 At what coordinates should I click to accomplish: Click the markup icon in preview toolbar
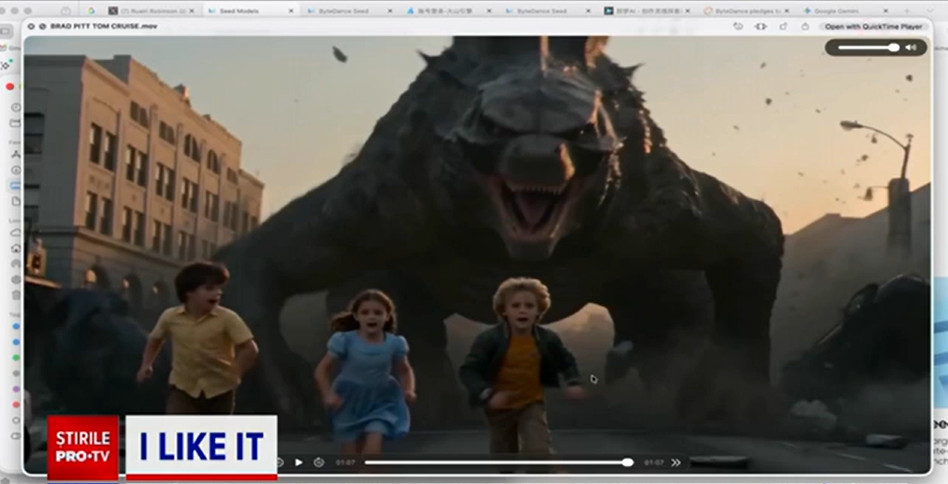782,26
